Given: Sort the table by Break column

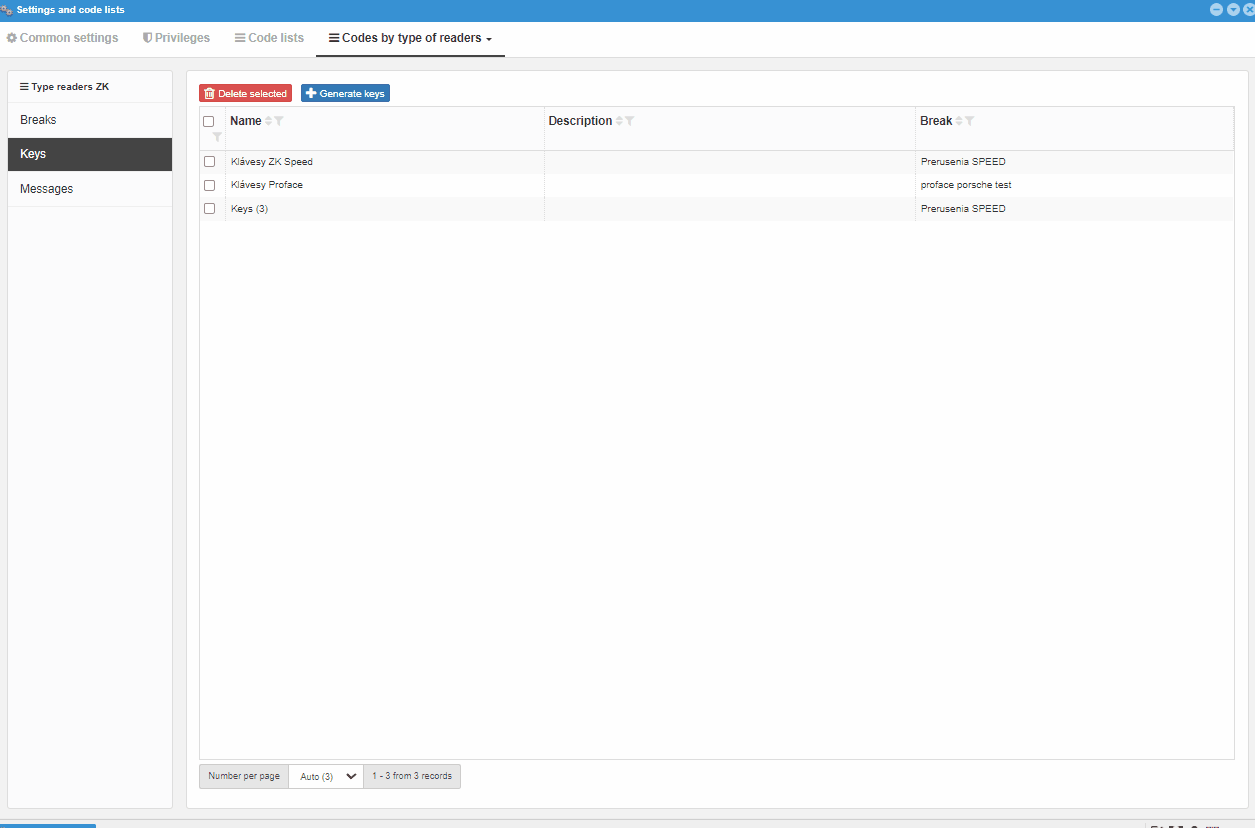Looking at the screenshot, I should 959,121.
